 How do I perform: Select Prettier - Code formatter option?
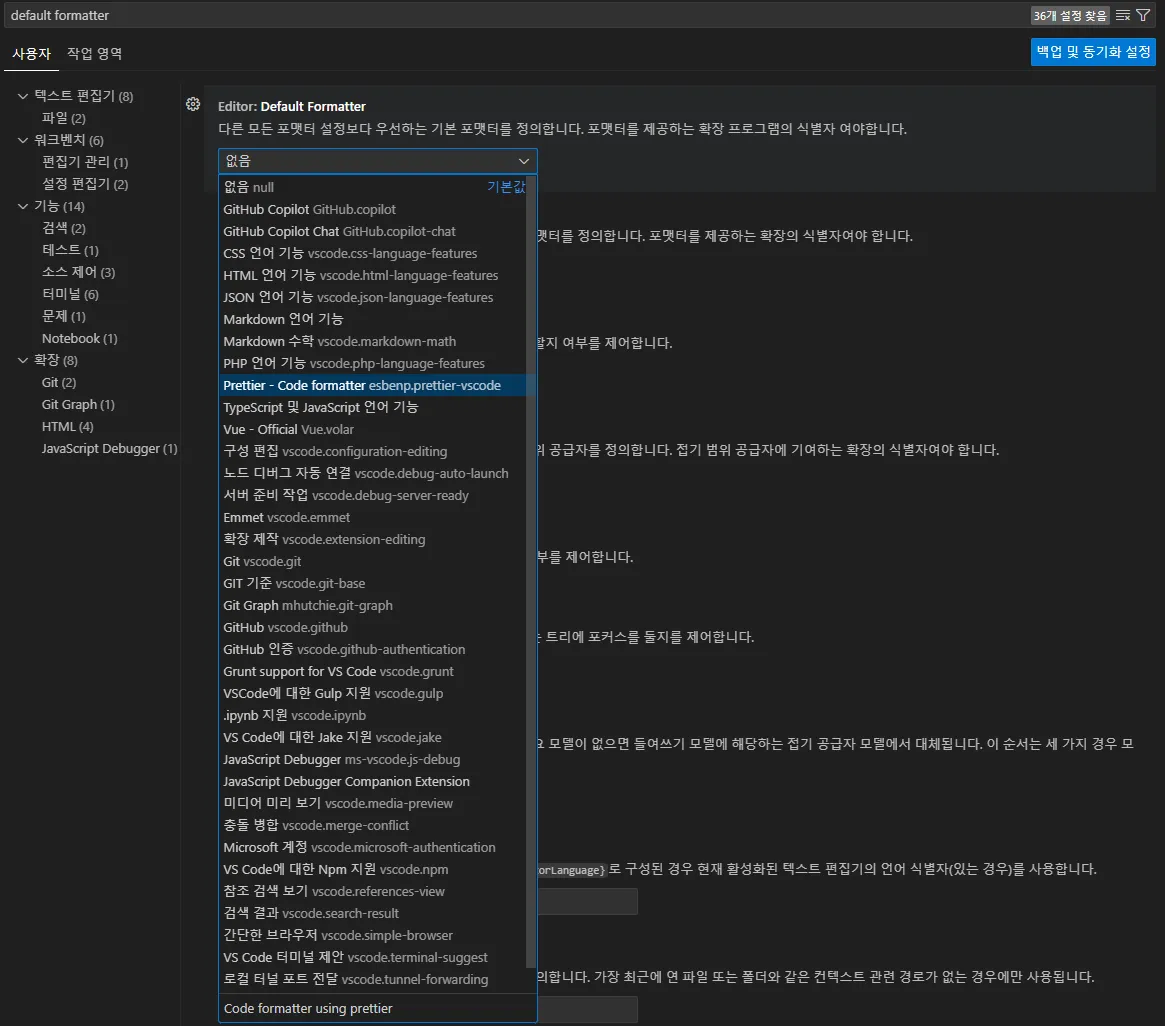coord(373,385)
